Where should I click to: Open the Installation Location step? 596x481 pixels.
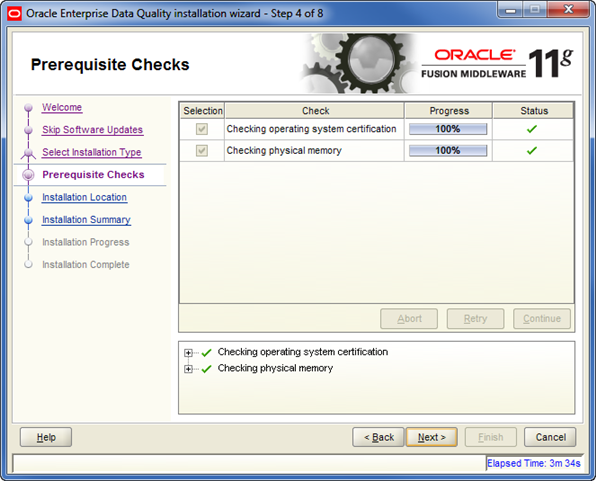[84, 198]
